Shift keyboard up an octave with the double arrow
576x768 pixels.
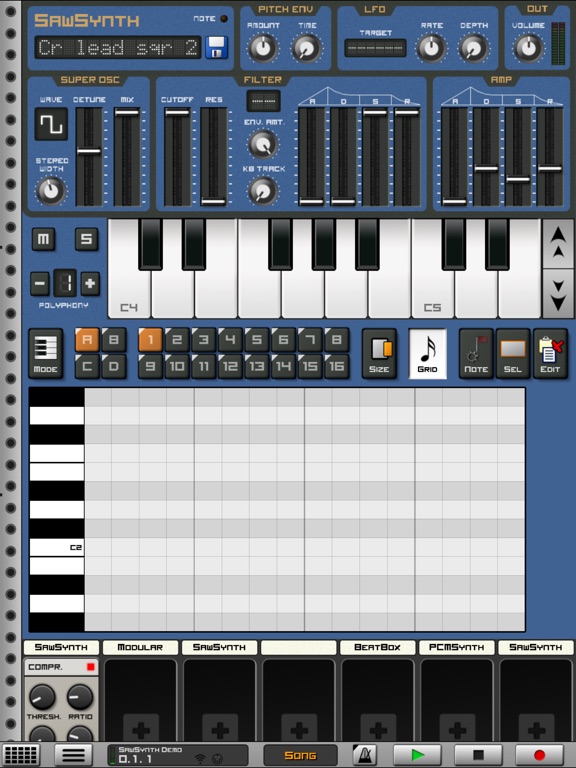[558, 243]
